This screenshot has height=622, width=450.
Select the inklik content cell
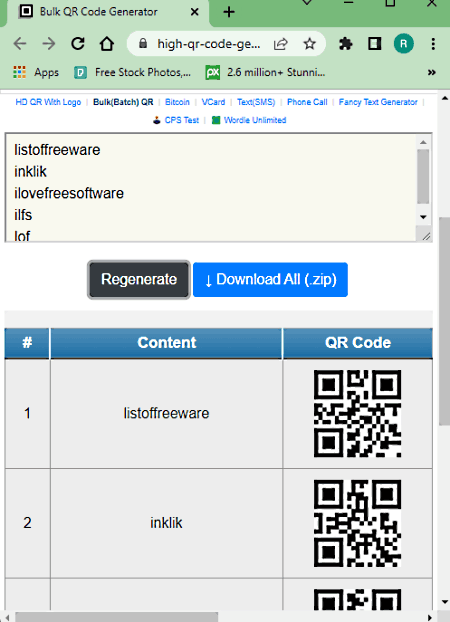click(x=166, y=523)
